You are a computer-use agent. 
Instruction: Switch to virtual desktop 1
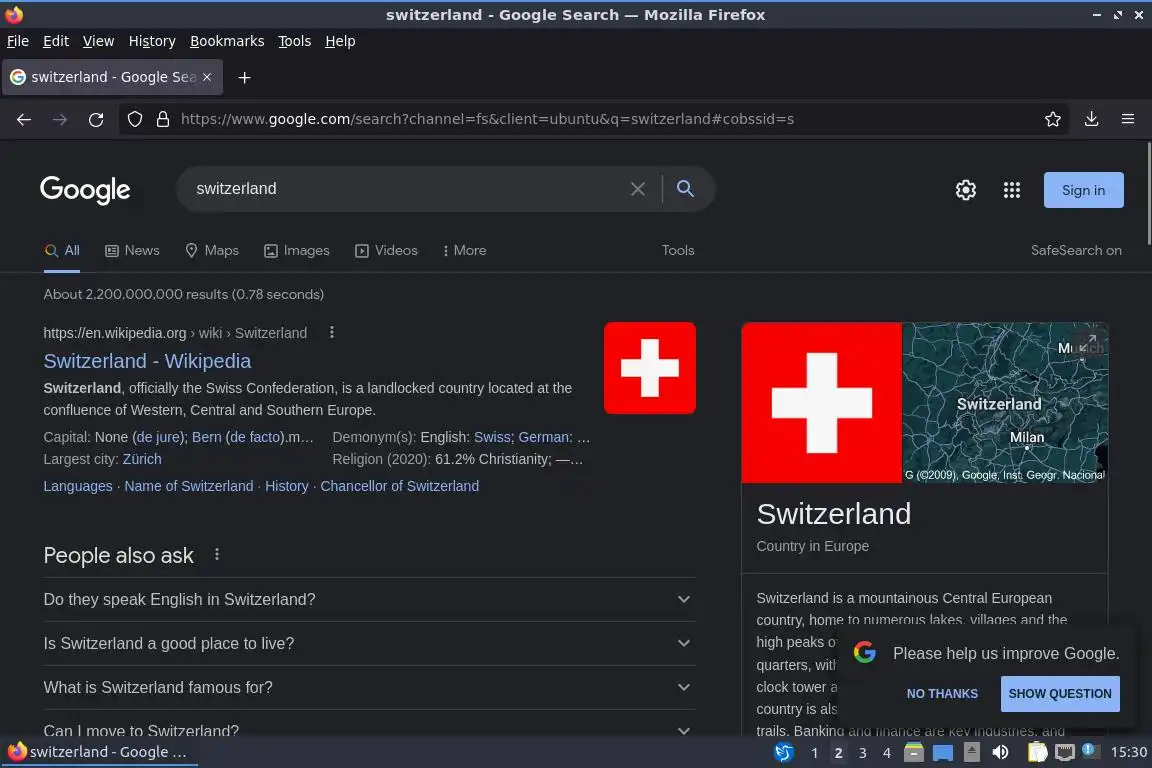pyautogui.click(x=814, y=753)
